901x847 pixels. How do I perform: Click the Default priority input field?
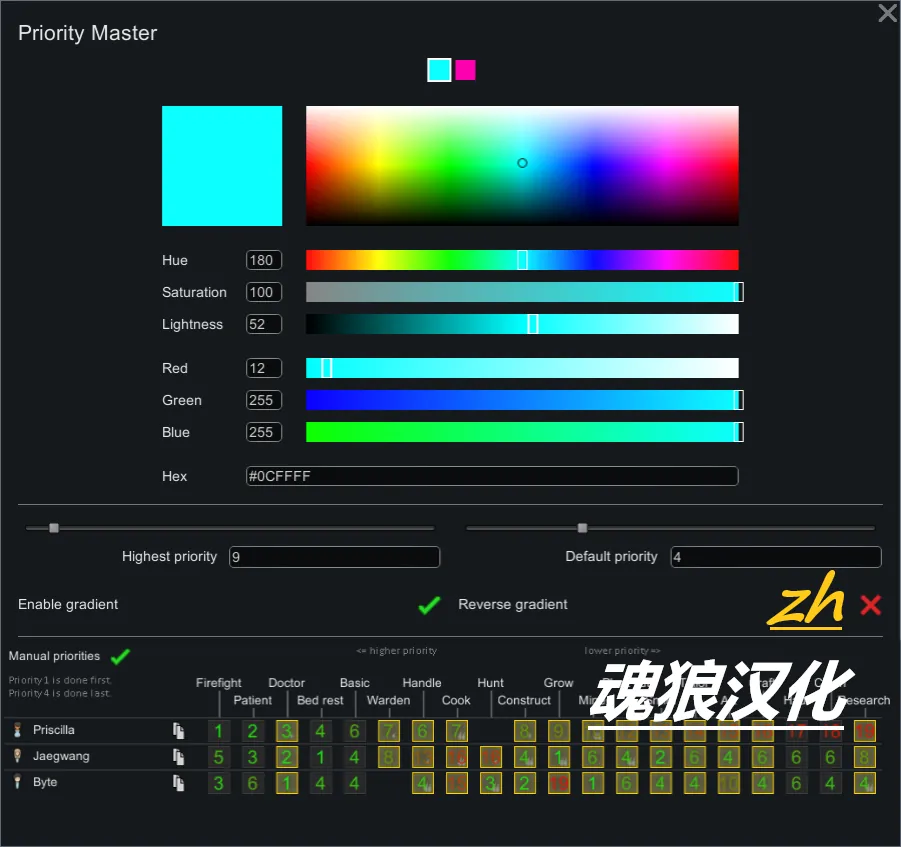point(775,557)
